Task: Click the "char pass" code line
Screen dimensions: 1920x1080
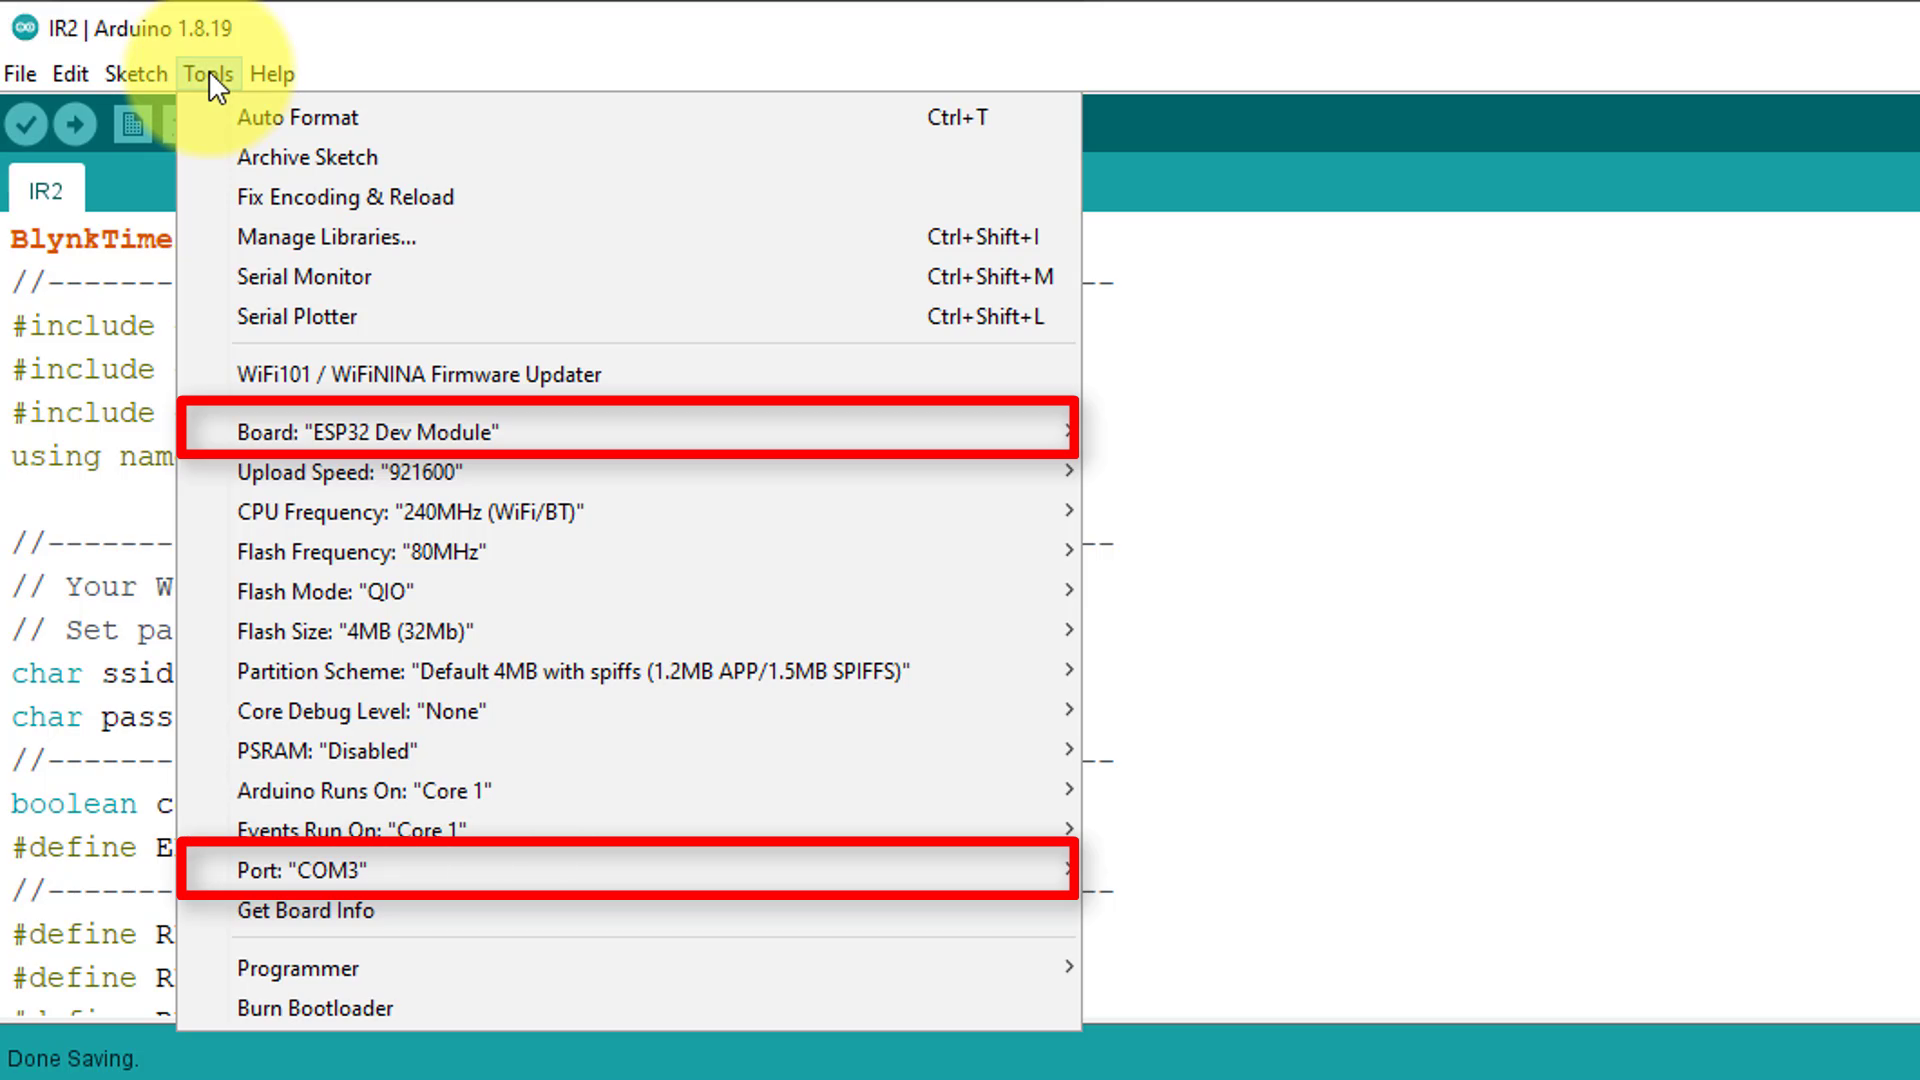Action: (92, 717)
